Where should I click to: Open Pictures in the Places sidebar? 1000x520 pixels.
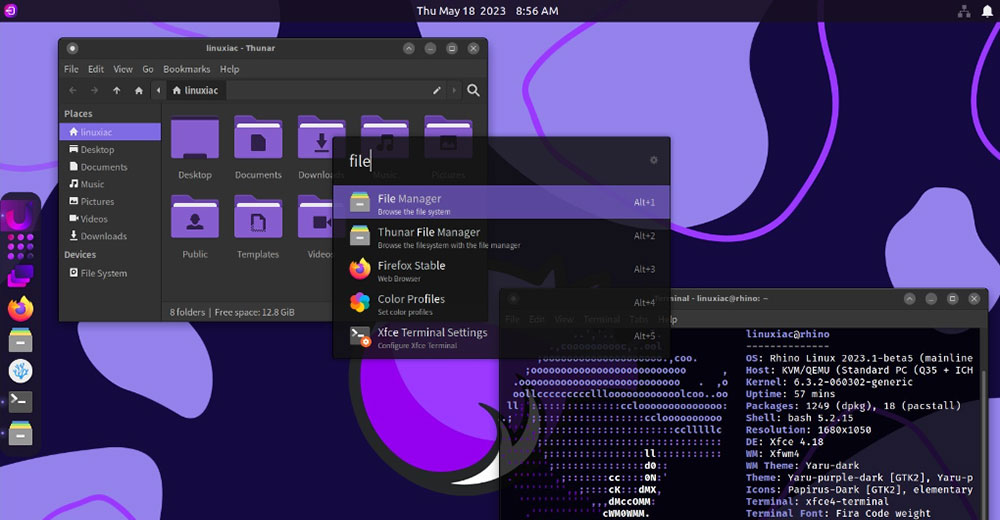click(x=97, y=201)
